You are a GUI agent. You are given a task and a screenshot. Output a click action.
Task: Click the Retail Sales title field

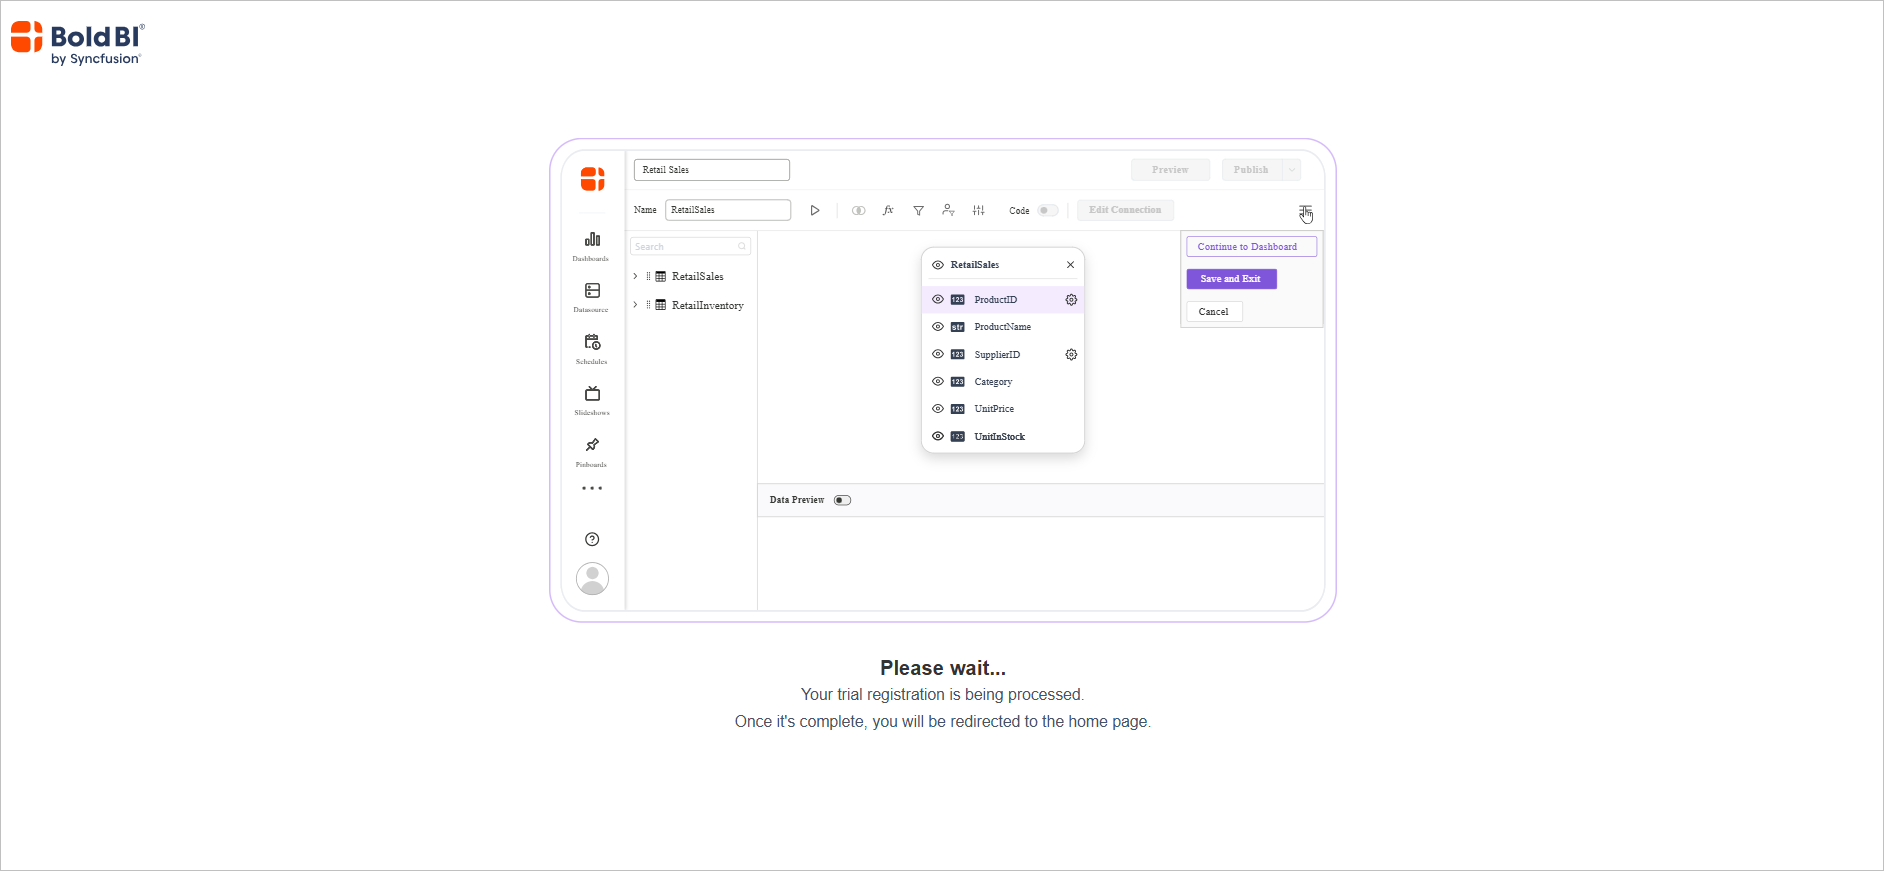[712, 170]
